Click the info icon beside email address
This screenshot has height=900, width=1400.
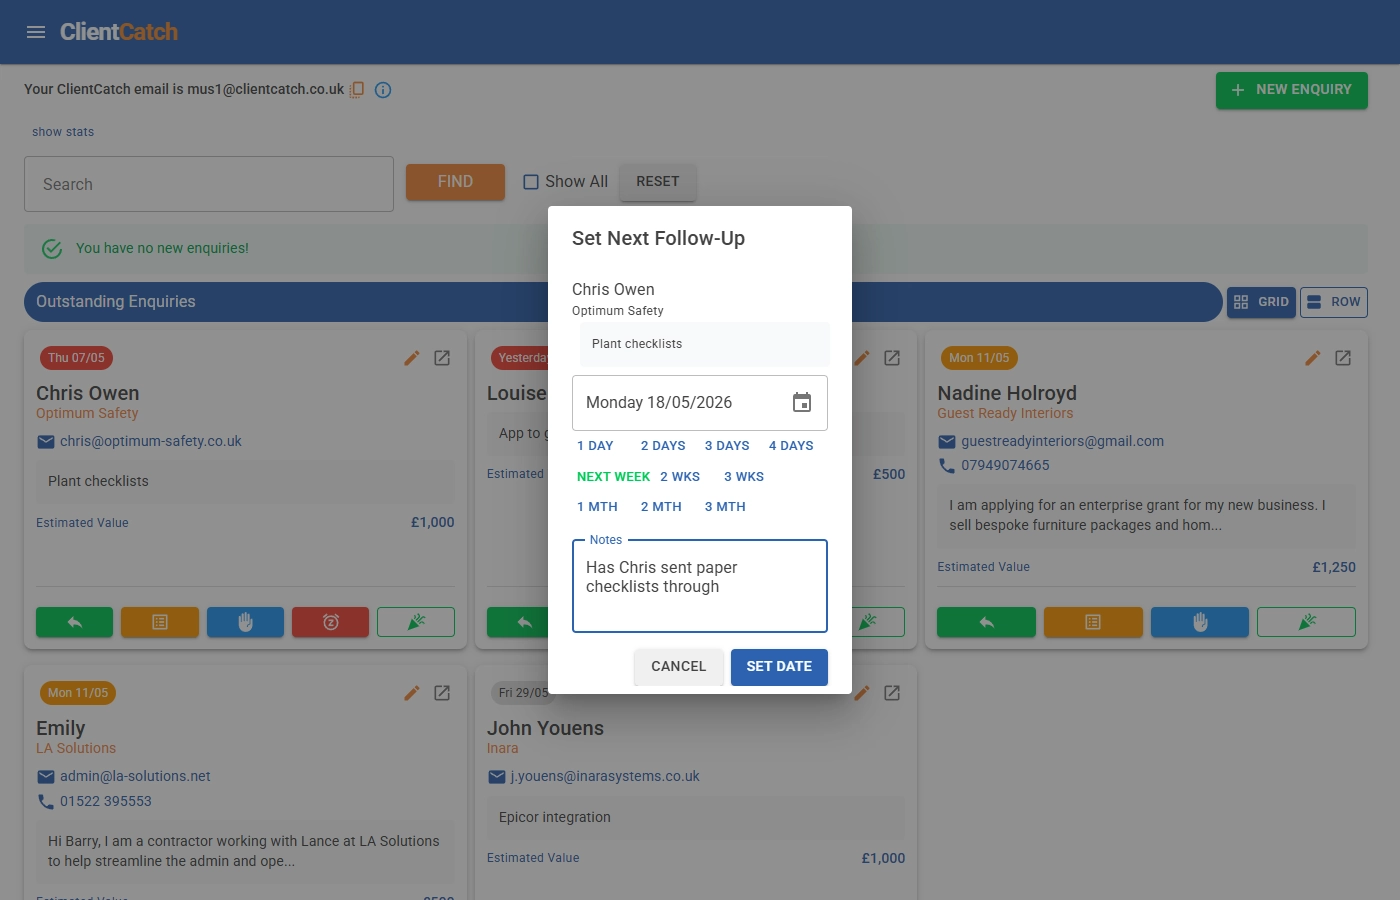pyautogui.click(x=383, y=90)
